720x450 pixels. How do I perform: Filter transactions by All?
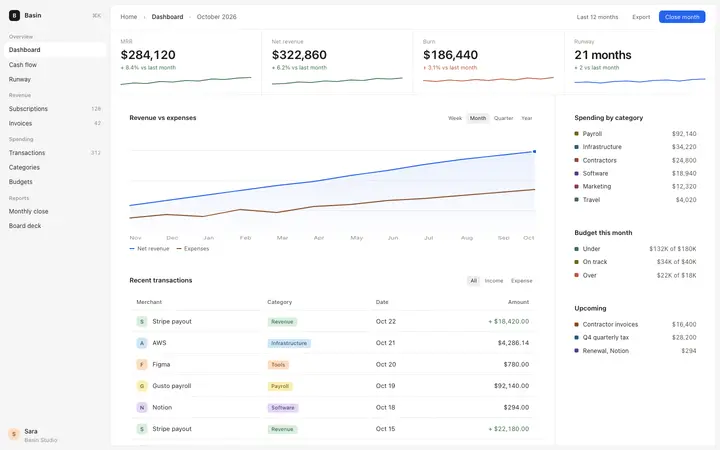point(473,281)
